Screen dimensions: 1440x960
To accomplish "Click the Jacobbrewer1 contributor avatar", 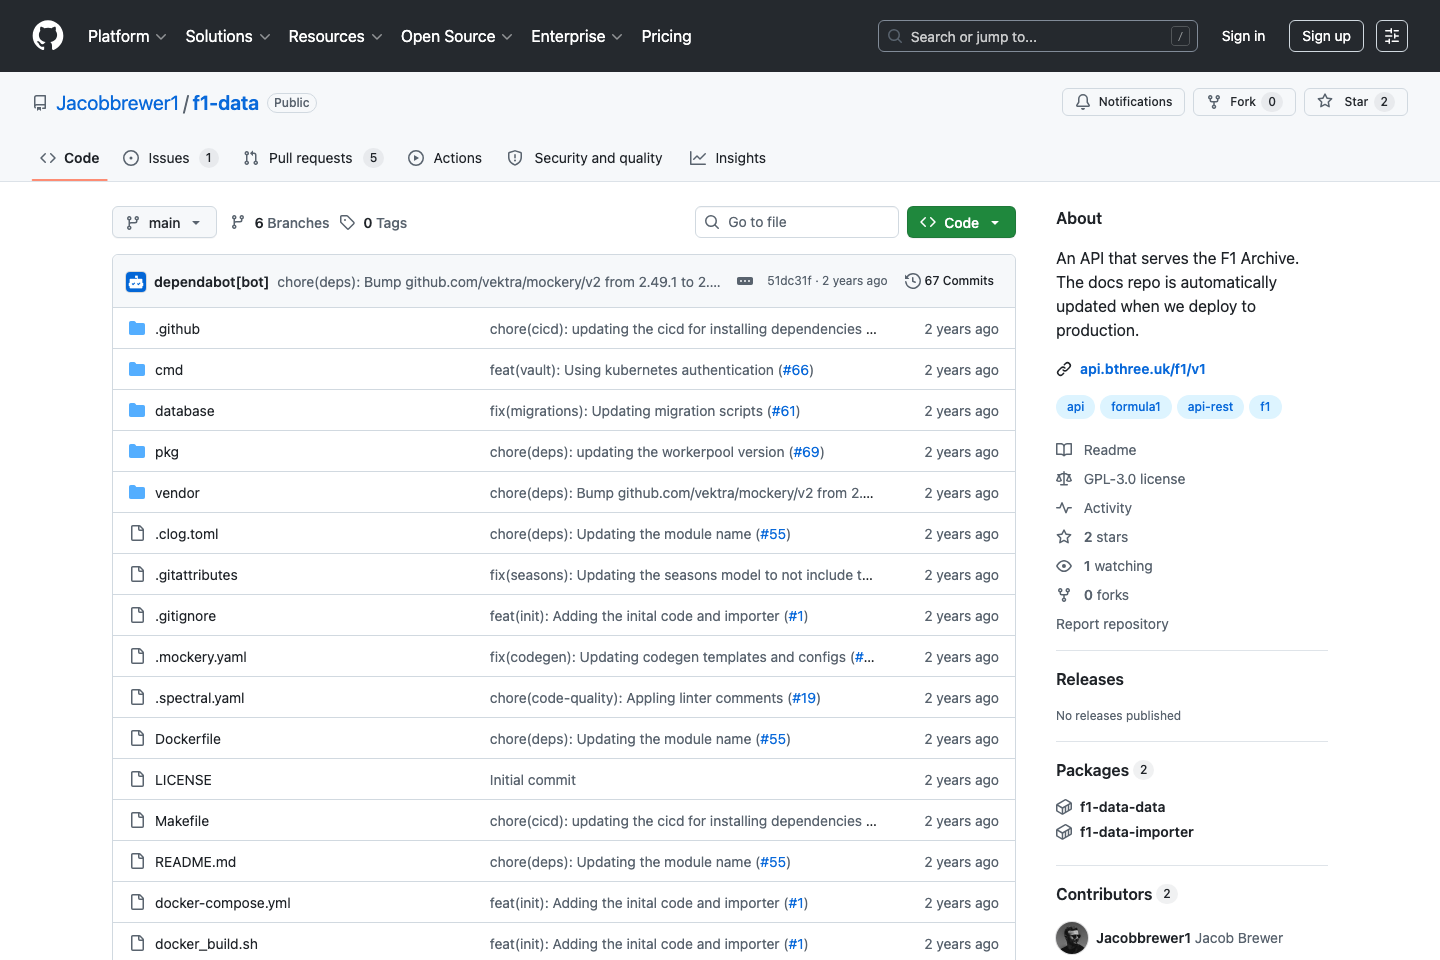I will [x=1071, y=937].
